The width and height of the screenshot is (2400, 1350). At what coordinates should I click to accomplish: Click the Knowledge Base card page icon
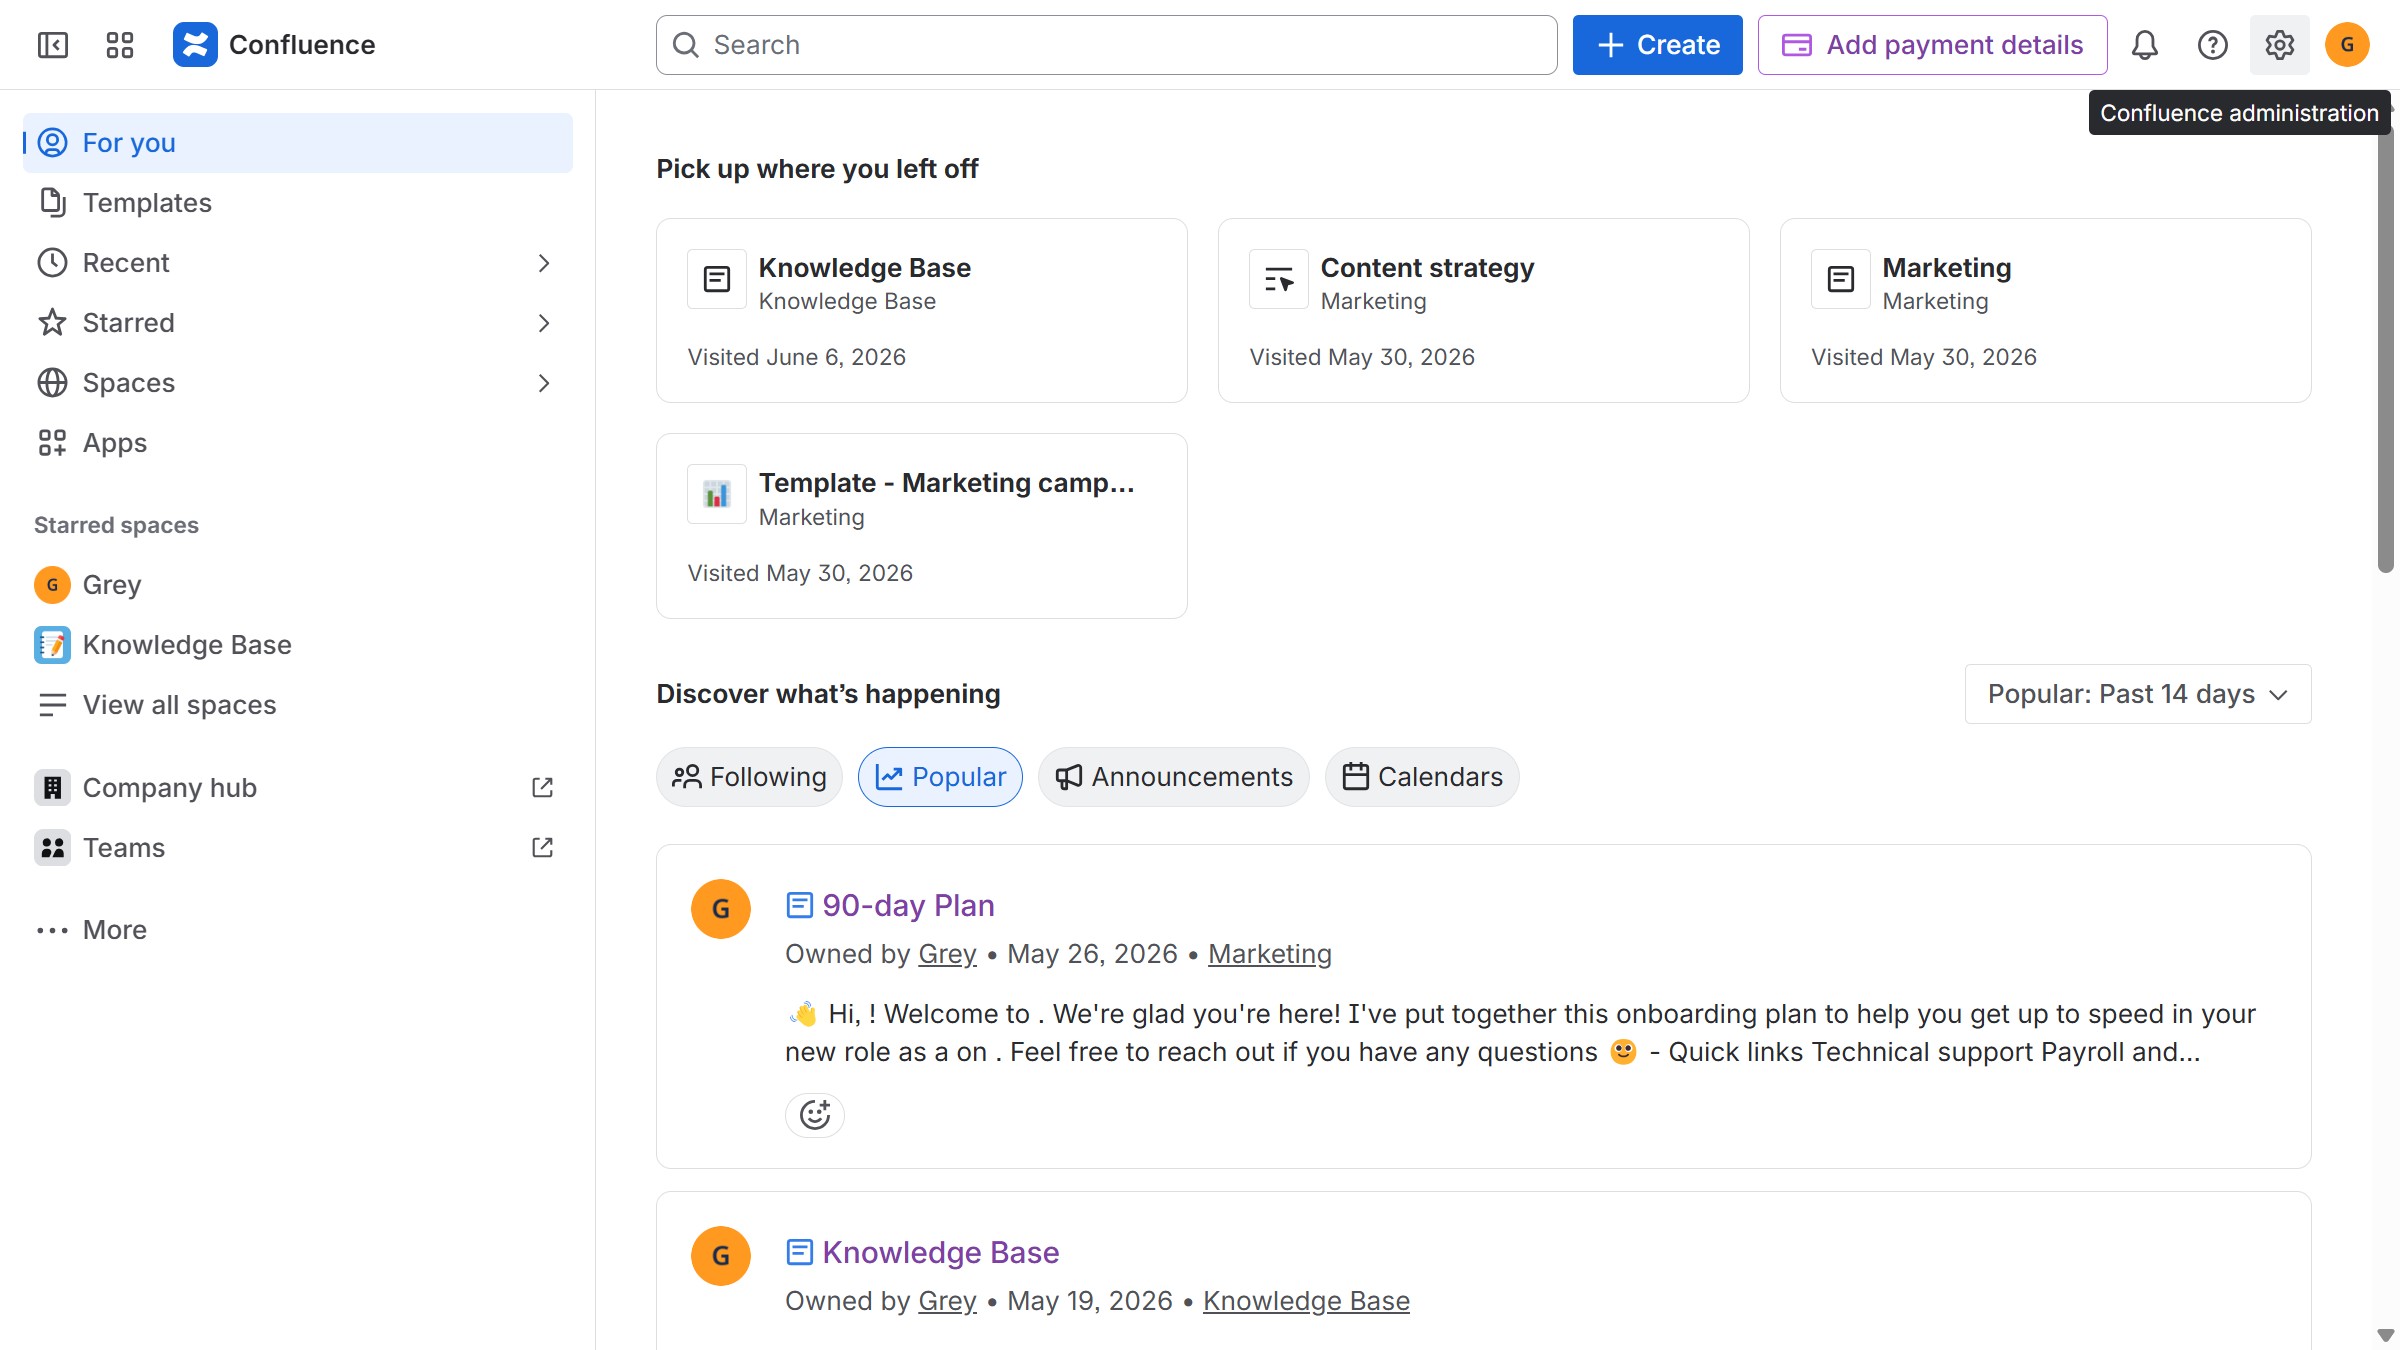(x=717, y=279)
